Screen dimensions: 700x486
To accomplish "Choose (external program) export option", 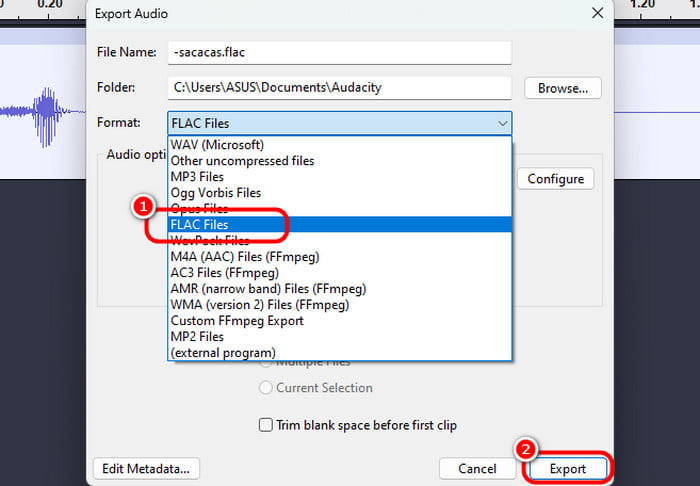I will pos(339,353).
